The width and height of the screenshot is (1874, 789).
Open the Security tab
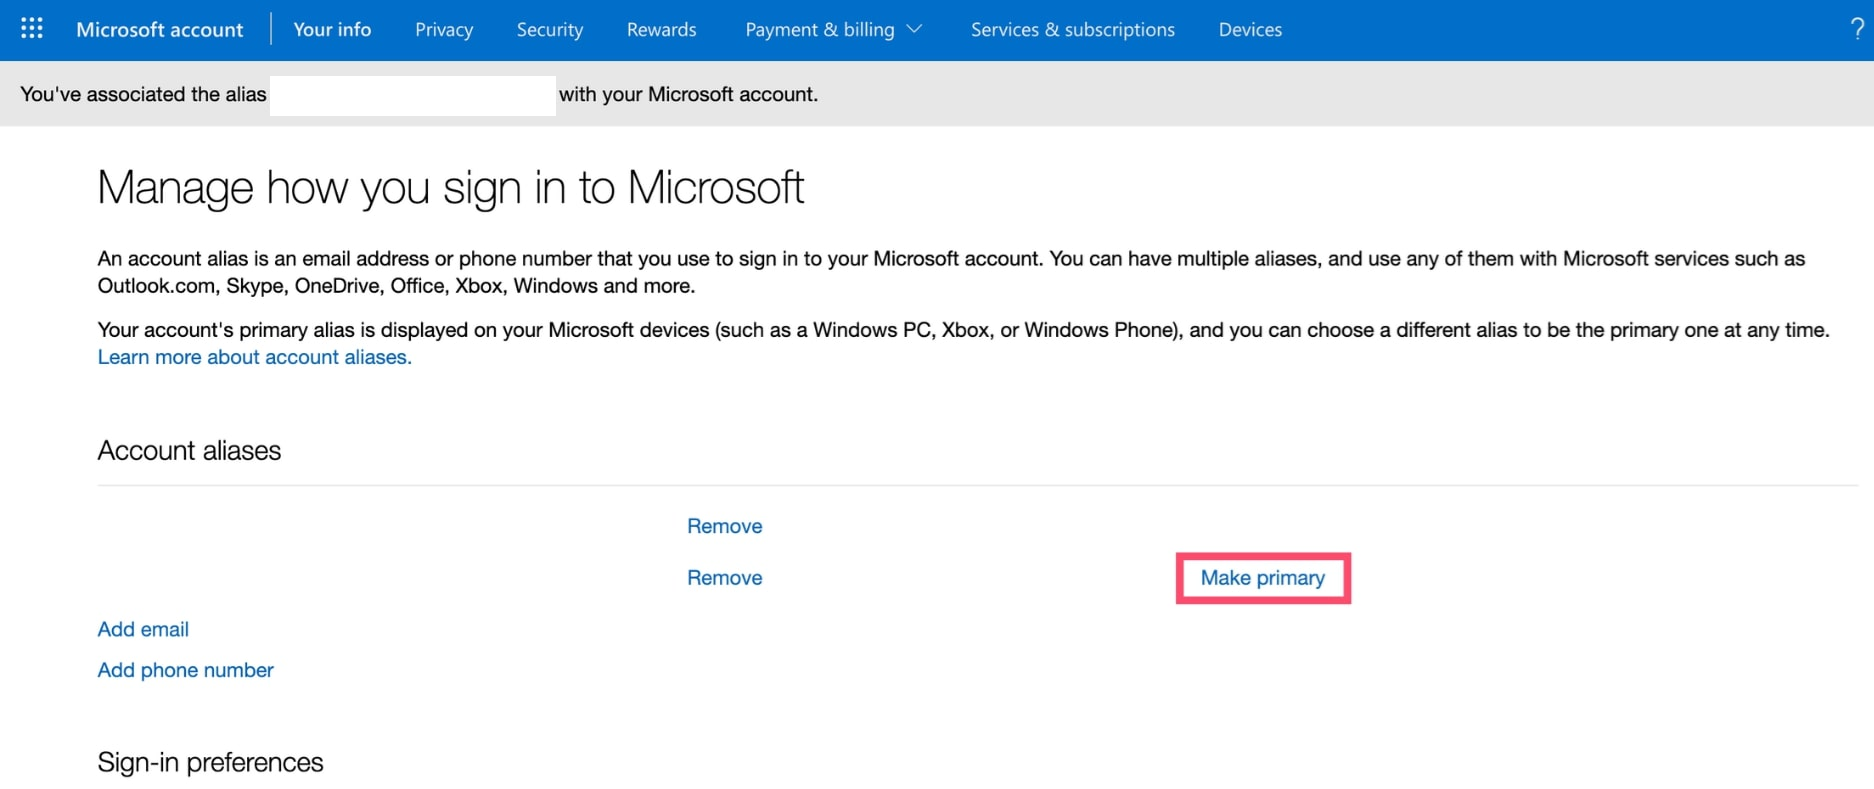coord(549,30)
